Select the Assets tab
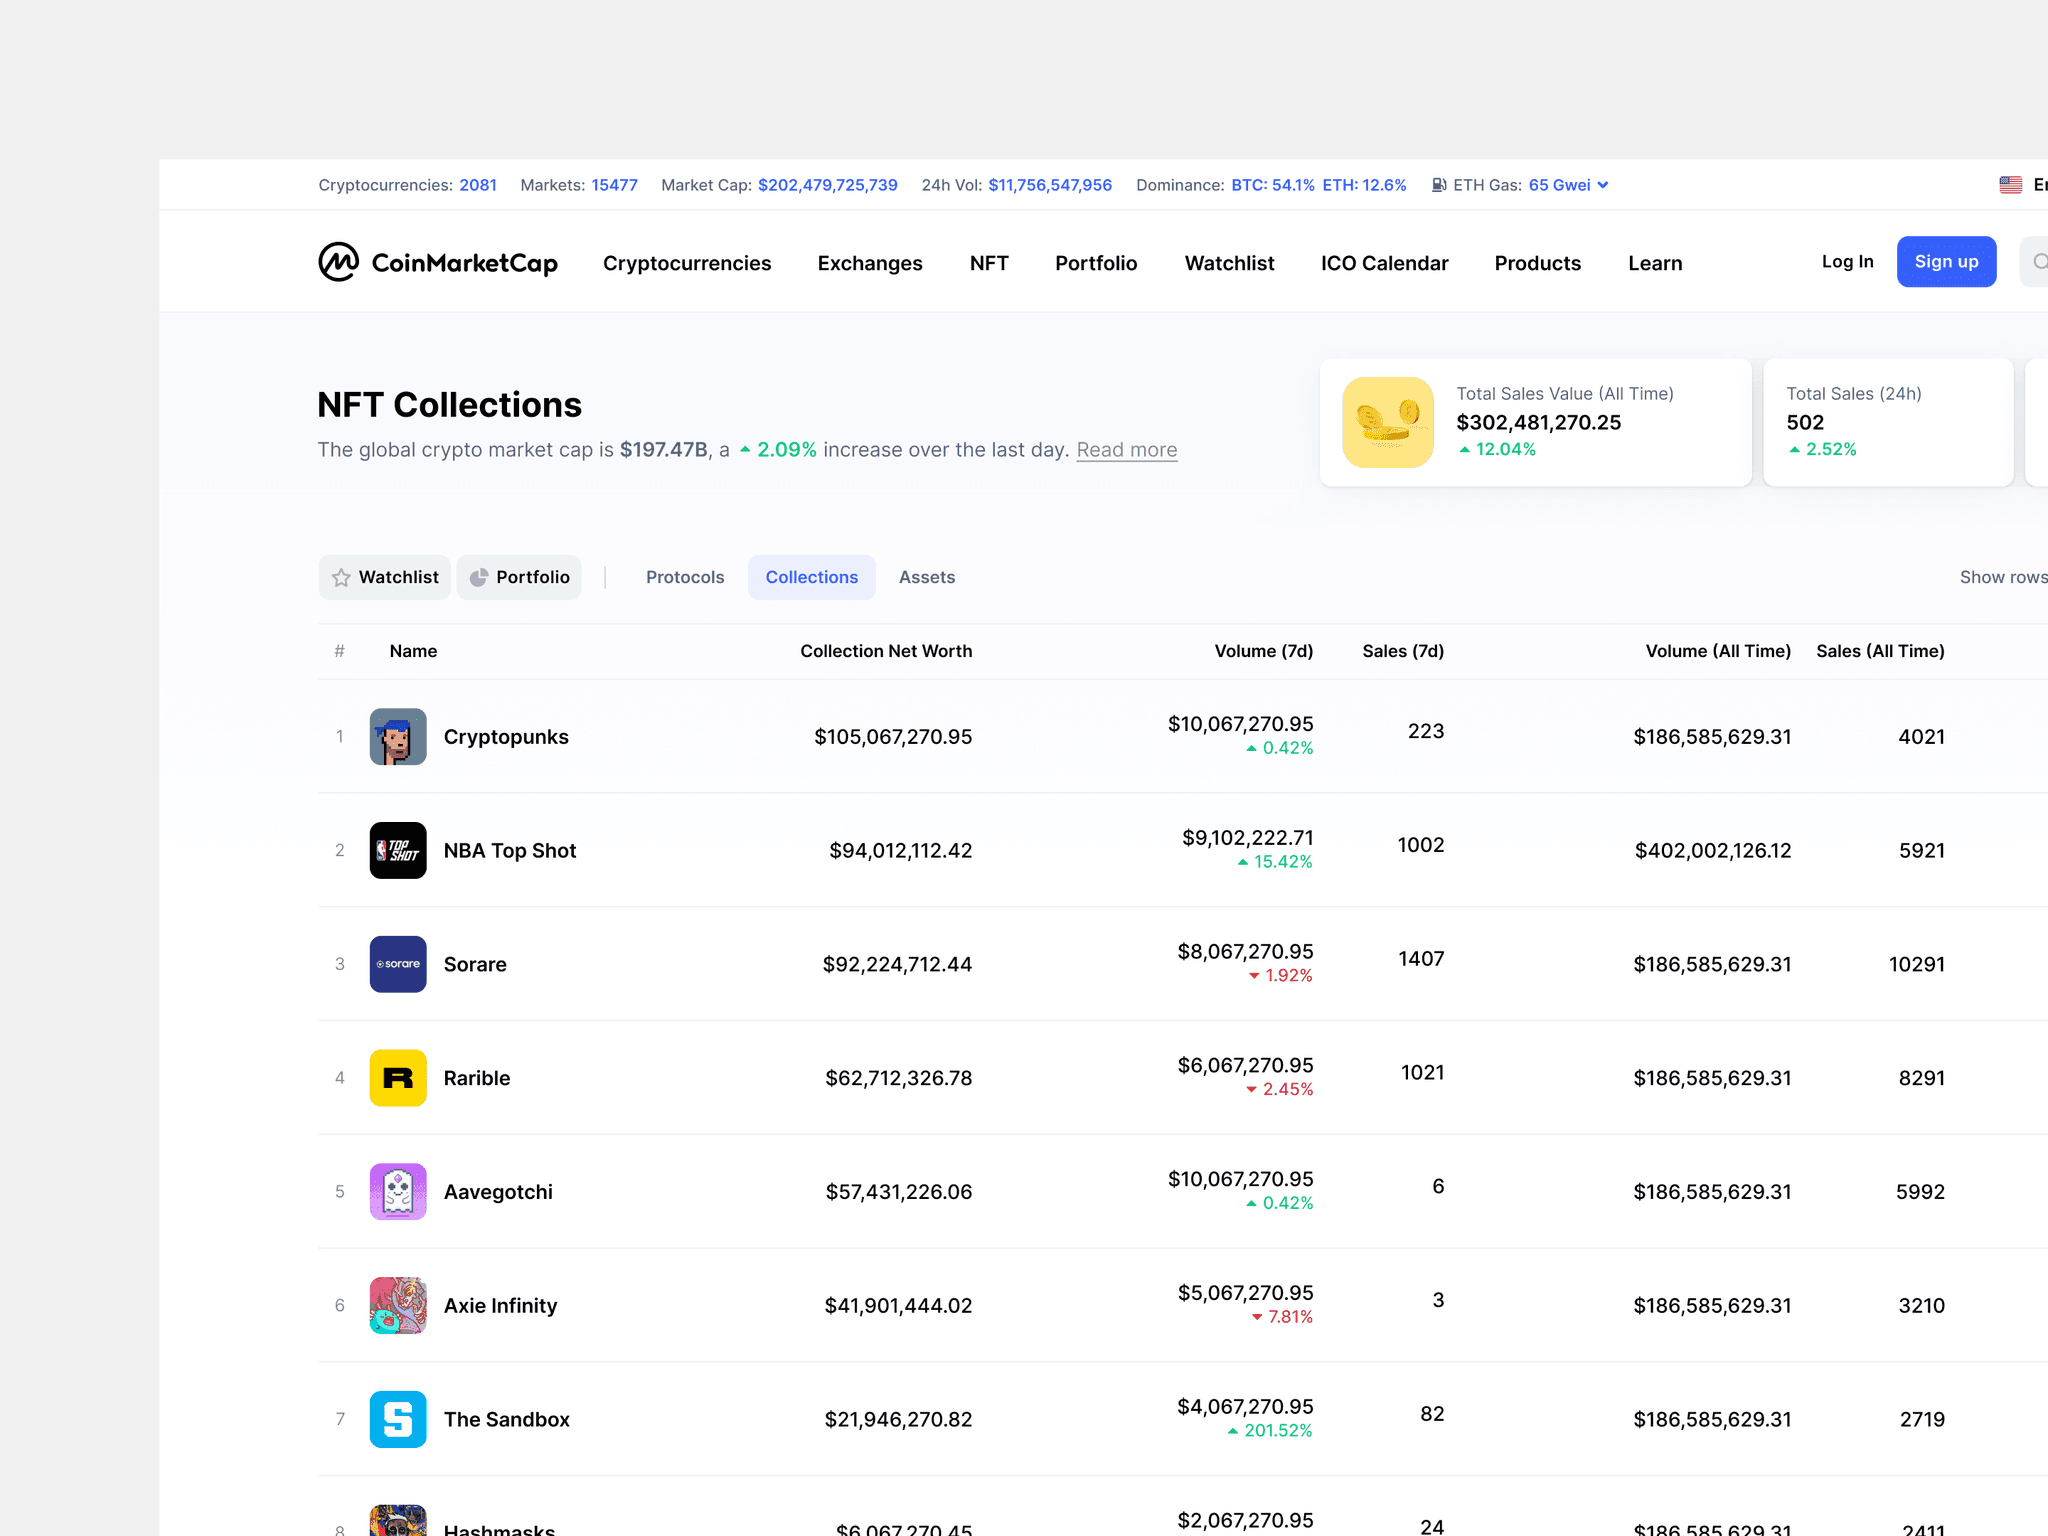 (x=926, y=577)
